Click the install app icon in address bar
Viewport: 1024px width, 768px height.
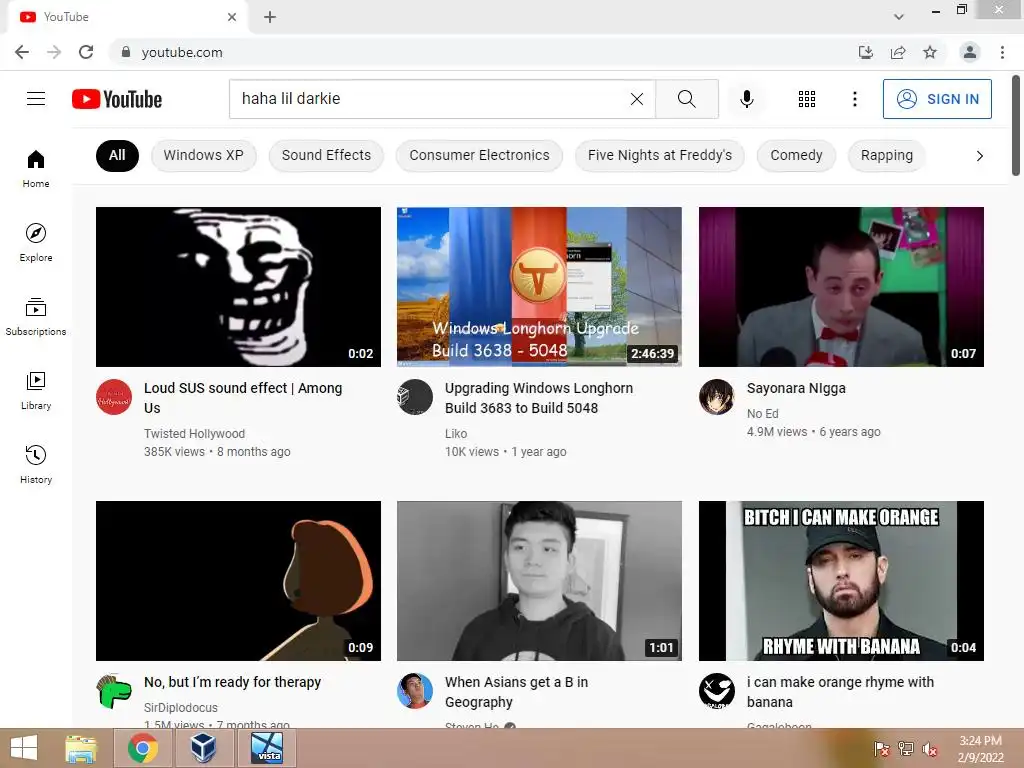point(865,52)
